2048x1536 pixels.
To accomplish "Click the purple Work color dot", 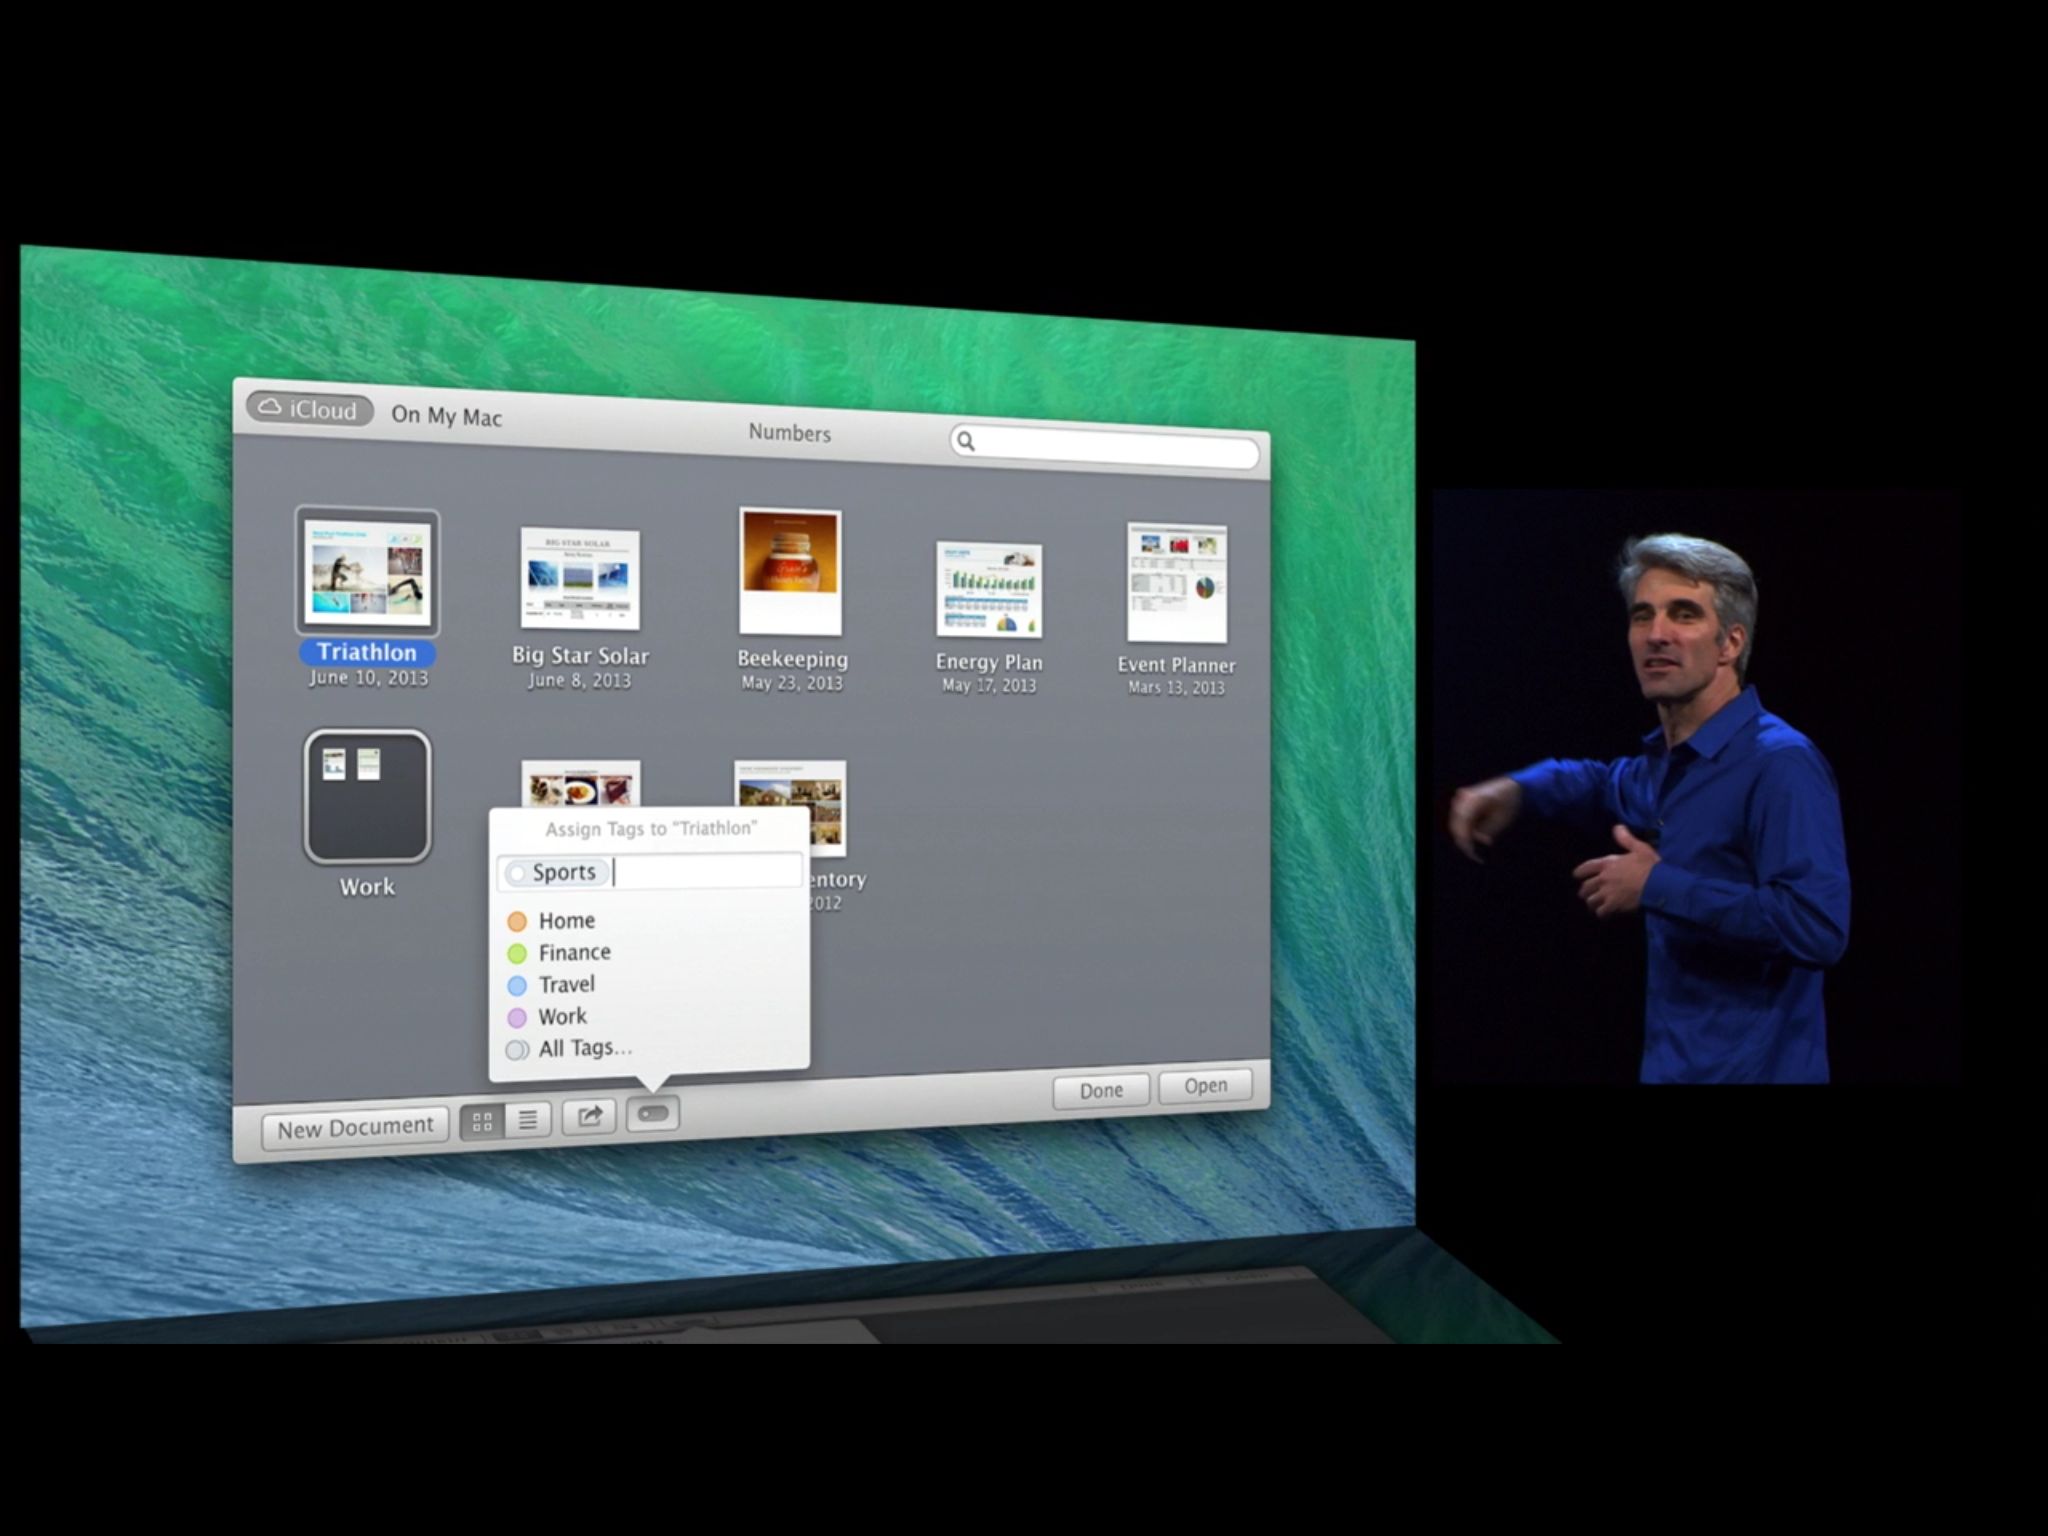I will pos(517,1017).
